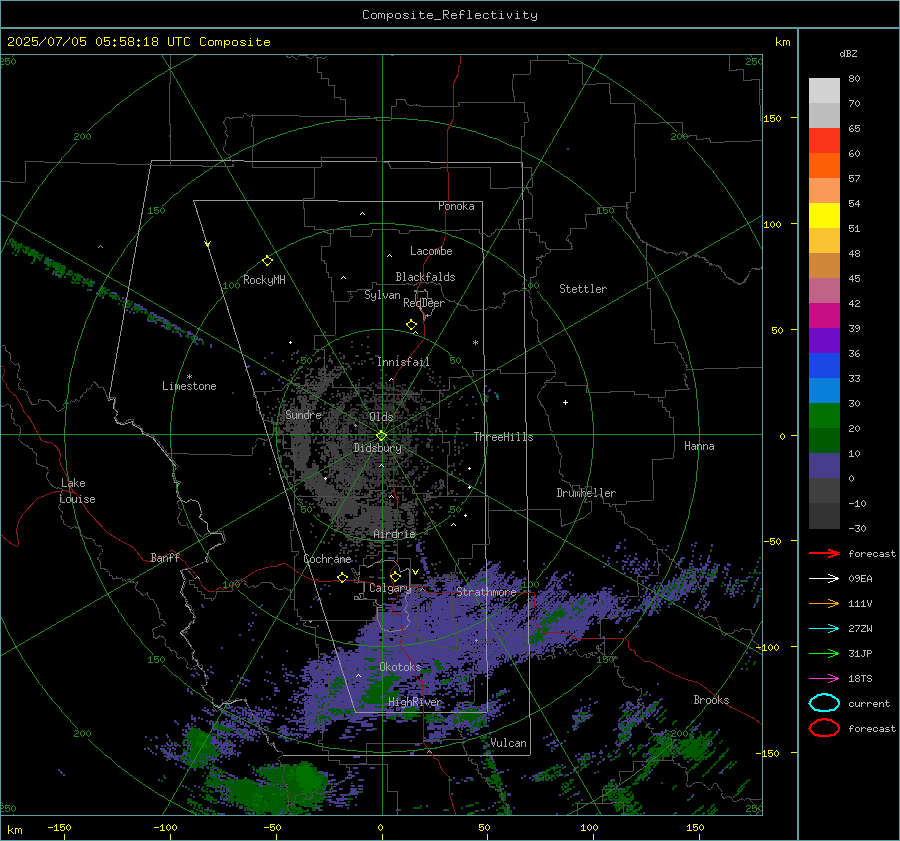The width and height of the screenshot is (900, 841).
Task: Click the Brooks town label
Action: click(x=711, y=700)
